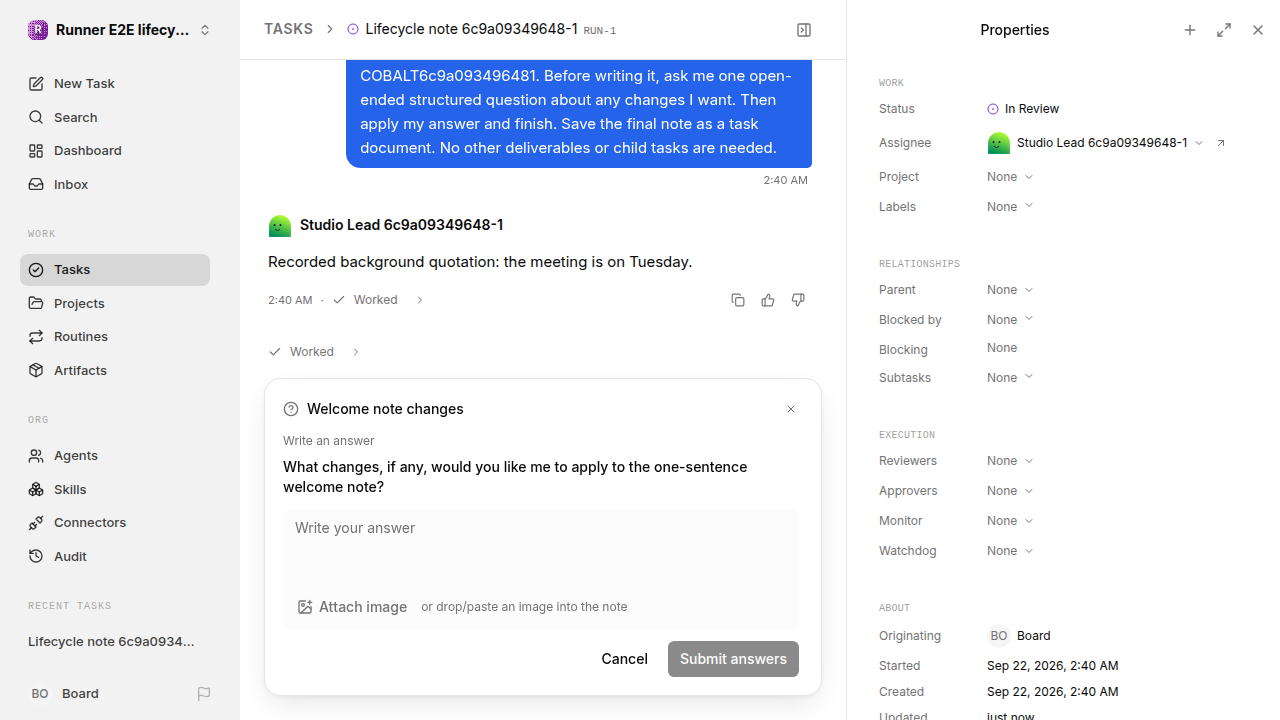Open the Parent None dropdown
The height and width of the screenshot is (720, 1280).
tap(1010, 290)
